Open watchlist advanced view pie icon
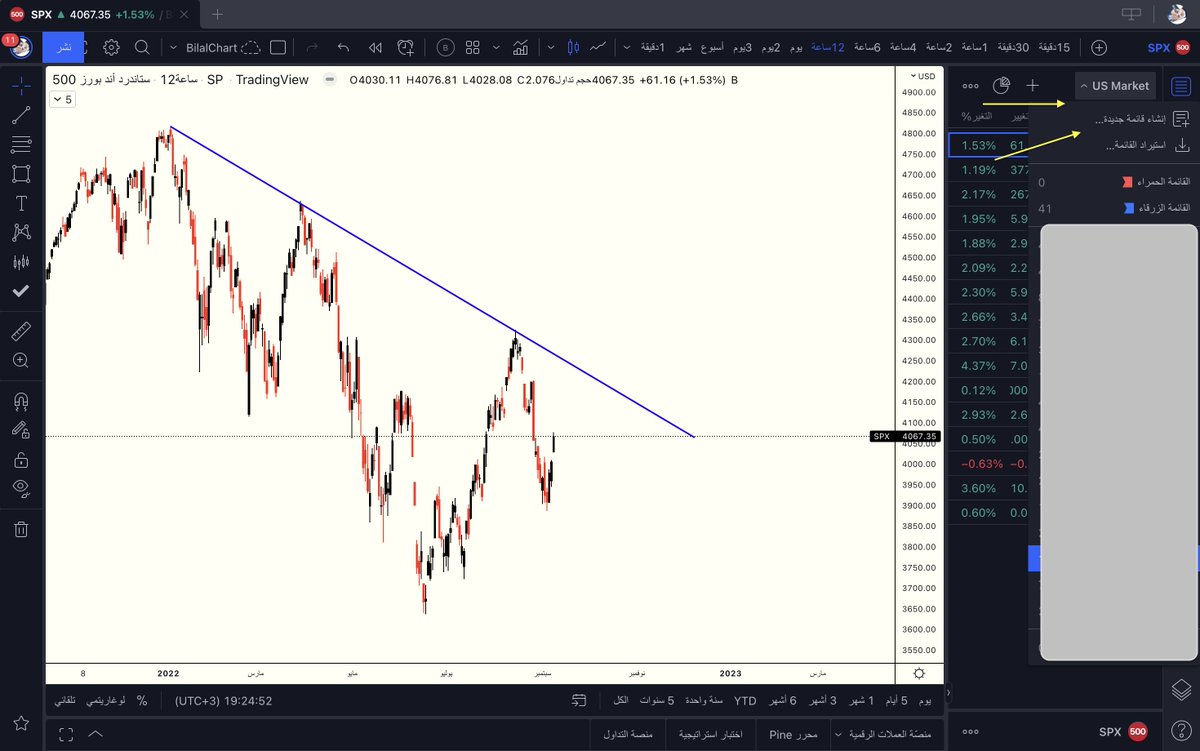 [1002, 86]
